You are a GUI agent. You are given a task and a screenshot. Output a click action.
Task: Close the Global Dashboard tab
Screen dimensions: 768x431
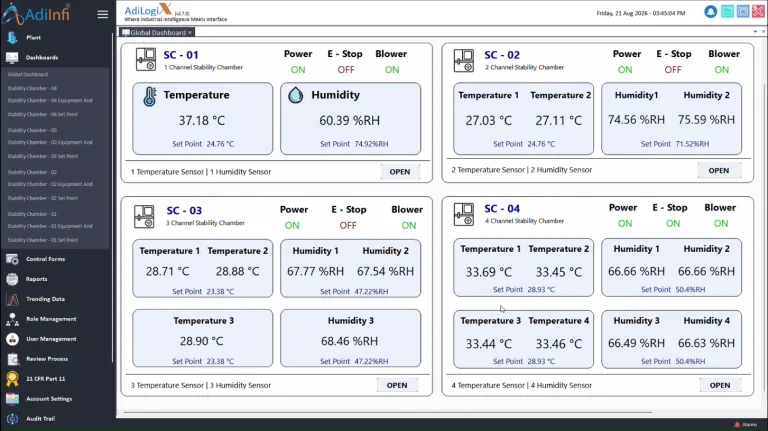coord(190,32)
